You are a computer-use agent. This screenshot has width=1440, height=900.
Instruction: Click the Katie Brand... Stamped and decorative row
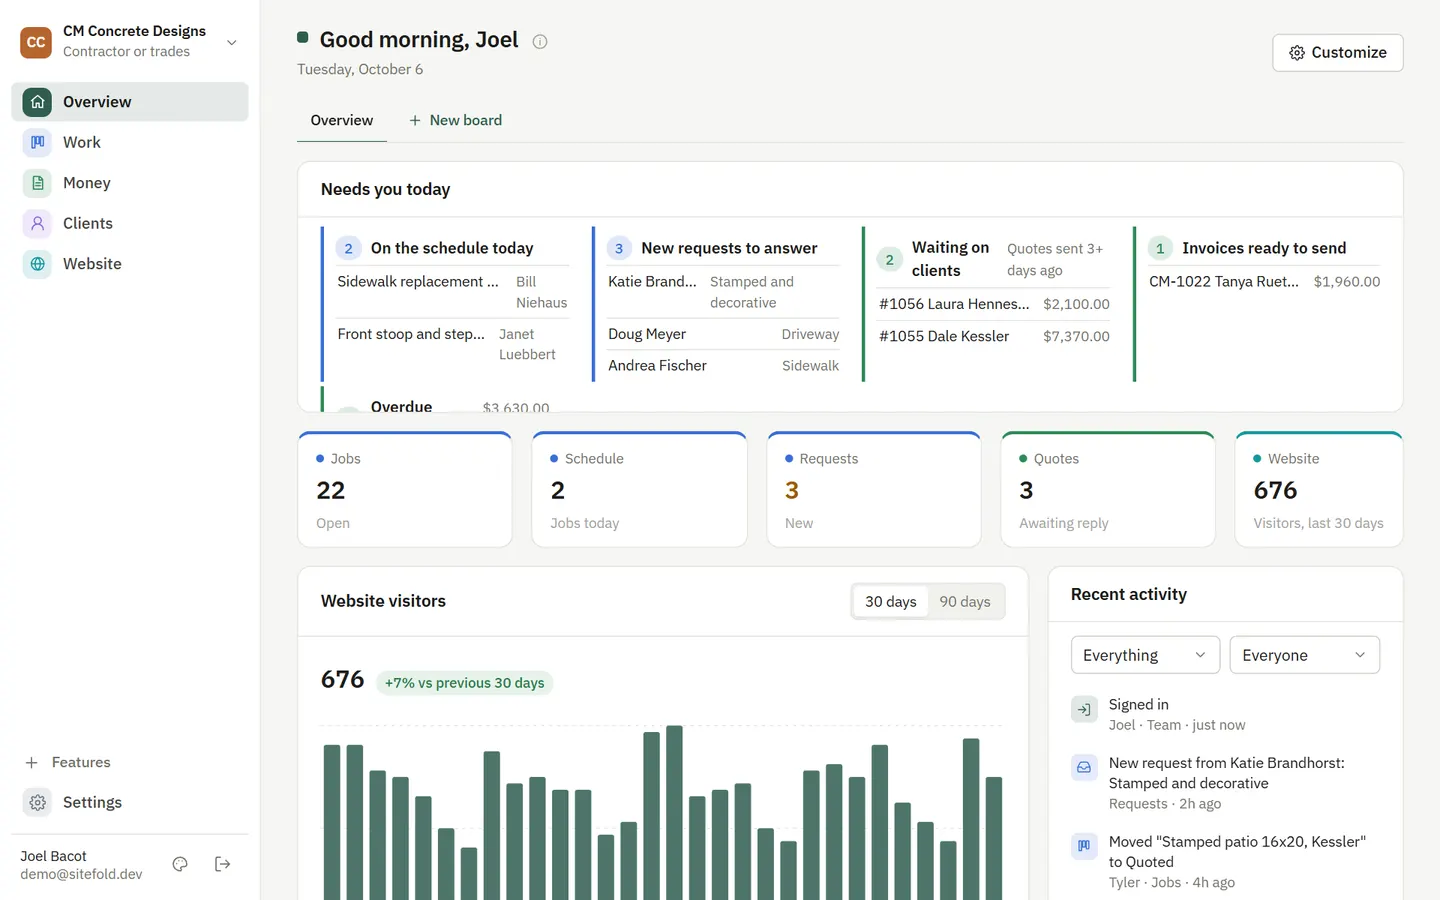point(724,292)
